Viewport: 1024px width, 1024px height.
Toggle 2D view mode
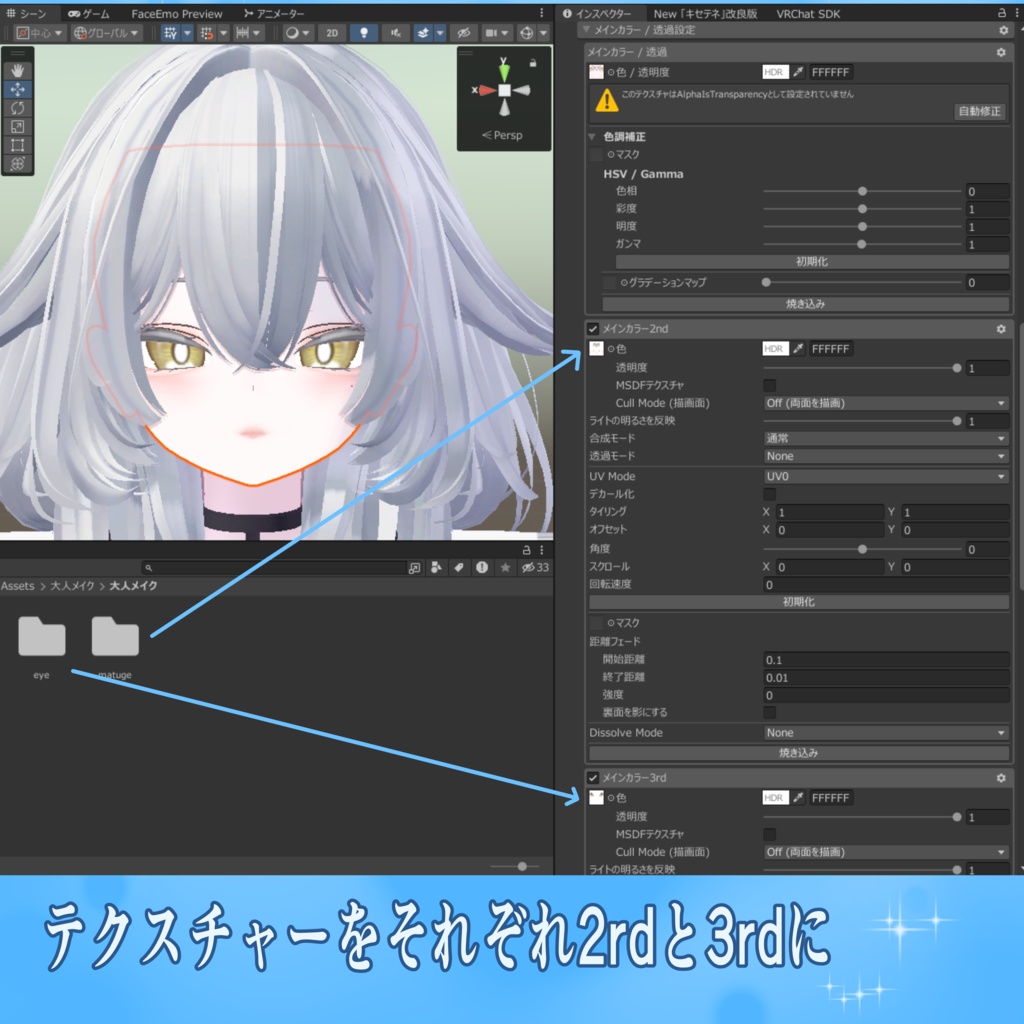click(332, 33)
